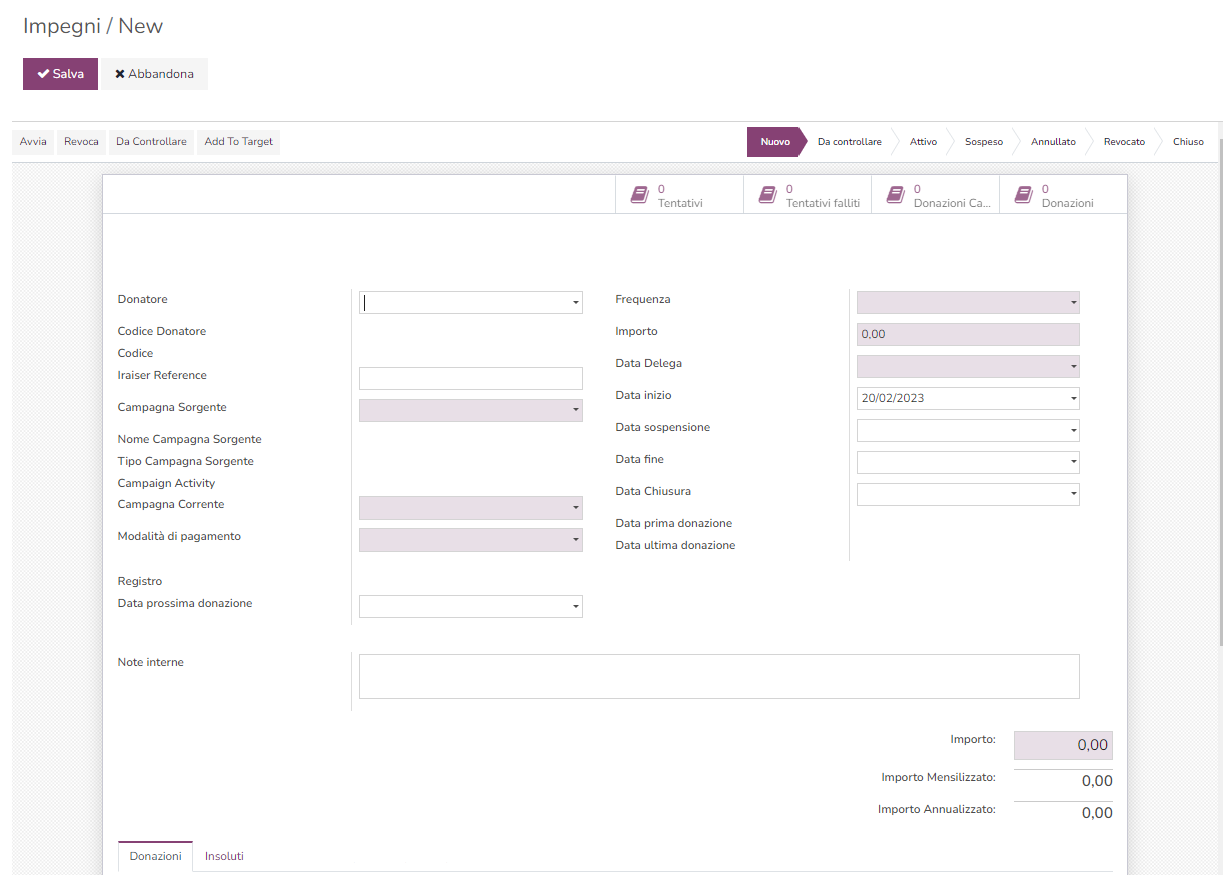The image size is (1223, 875).
Task: Open the Campagna Sorgente dropdown
Action: 576,410
